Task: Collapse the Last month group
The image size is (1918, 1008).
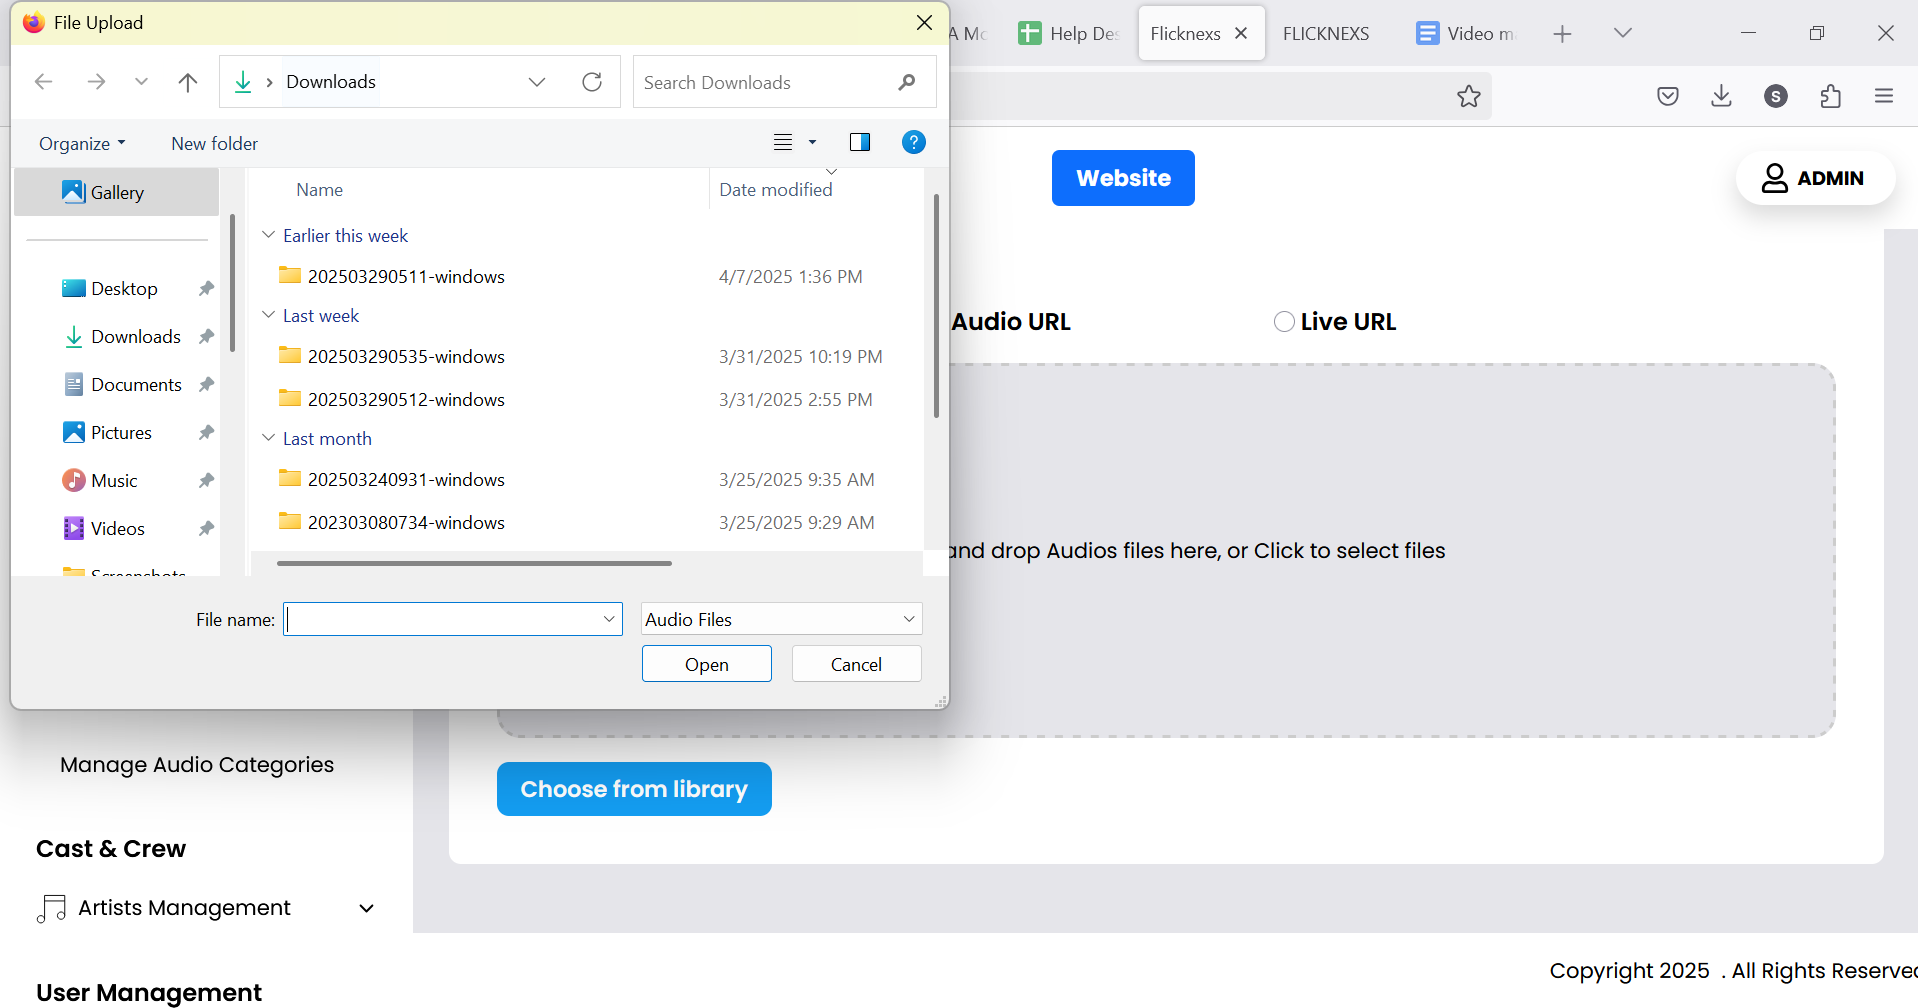Action: pos(268,438)
